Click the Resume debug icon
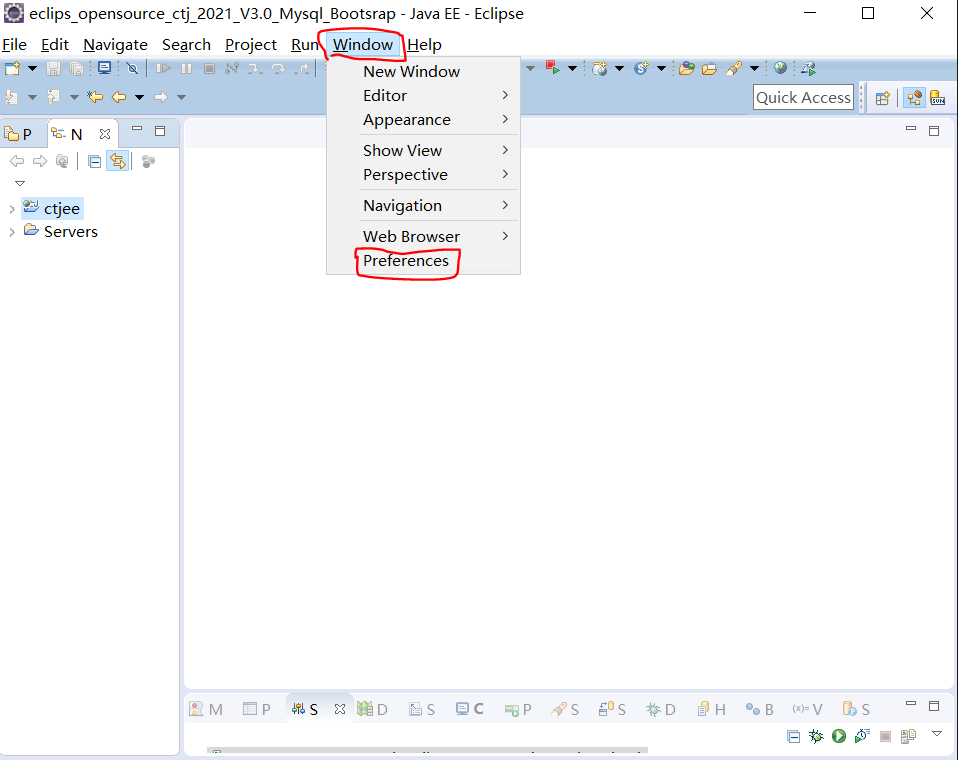 point(163,68)
